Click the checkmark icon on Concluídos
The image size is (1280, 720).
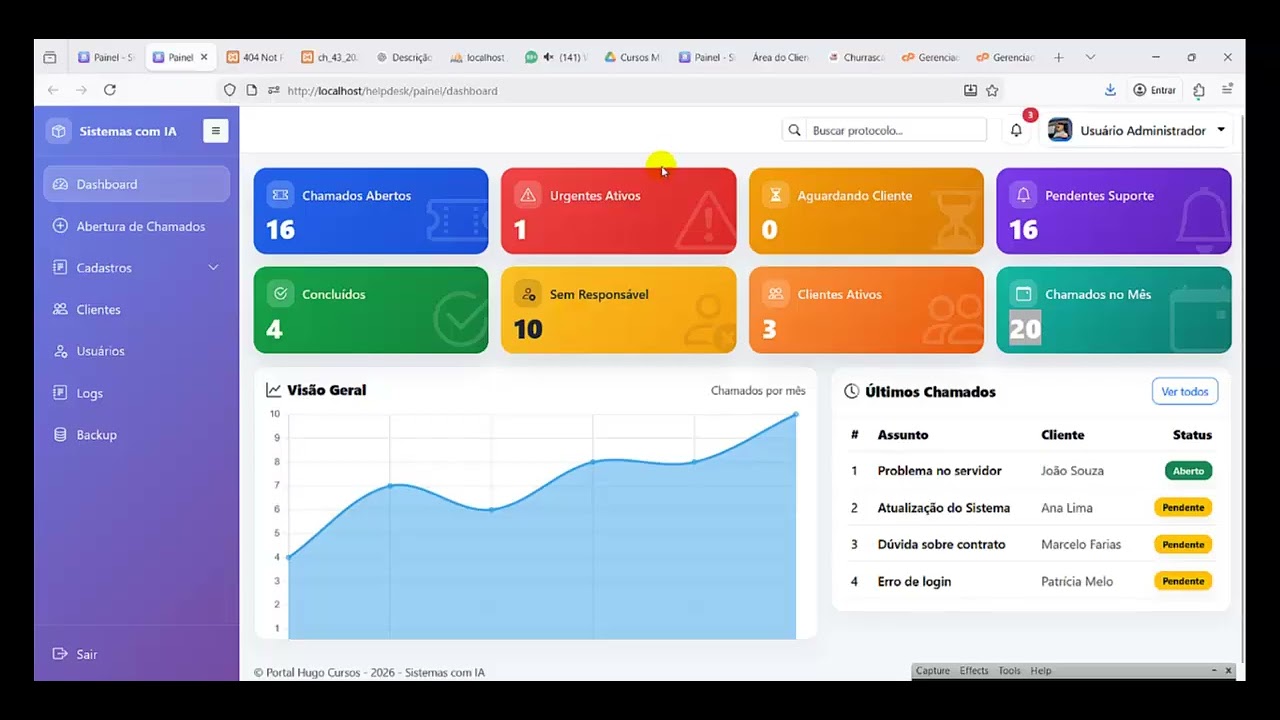280,294
